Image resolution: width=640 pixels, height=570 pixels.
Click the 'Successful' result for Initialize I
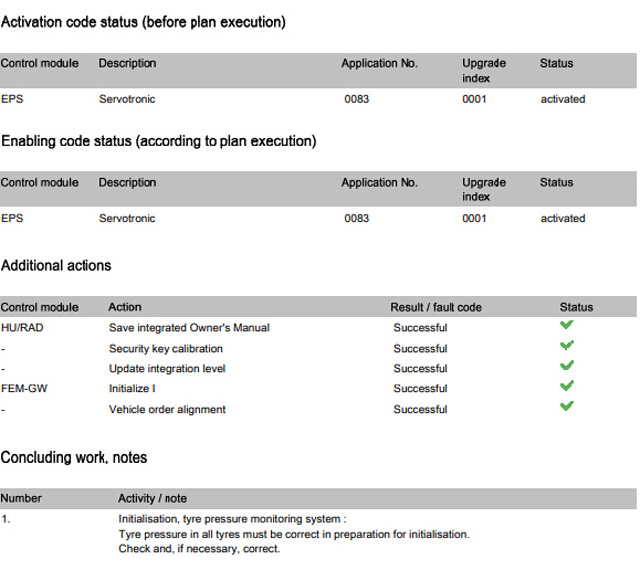click(x=420, y=388)
